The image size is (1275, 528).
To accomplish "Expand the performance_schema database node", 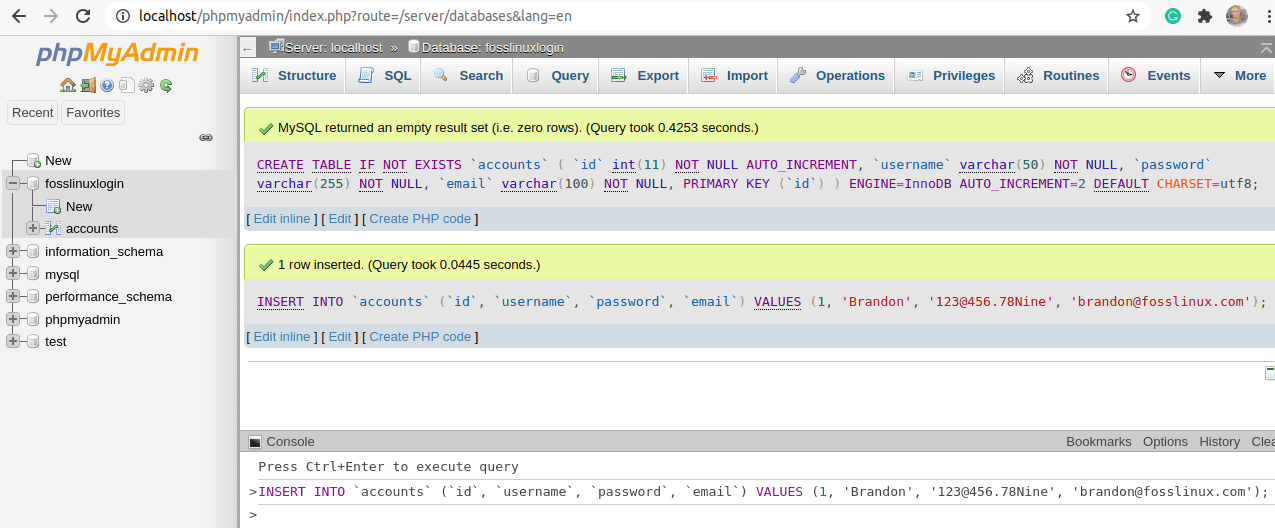I will click(13, 297).
